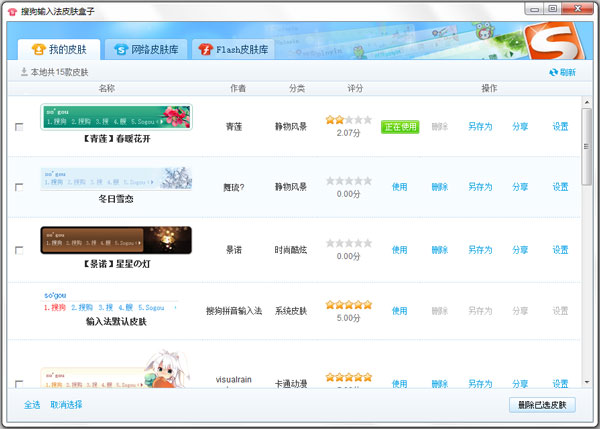Click the 全选 link

[x=32, y=405]
